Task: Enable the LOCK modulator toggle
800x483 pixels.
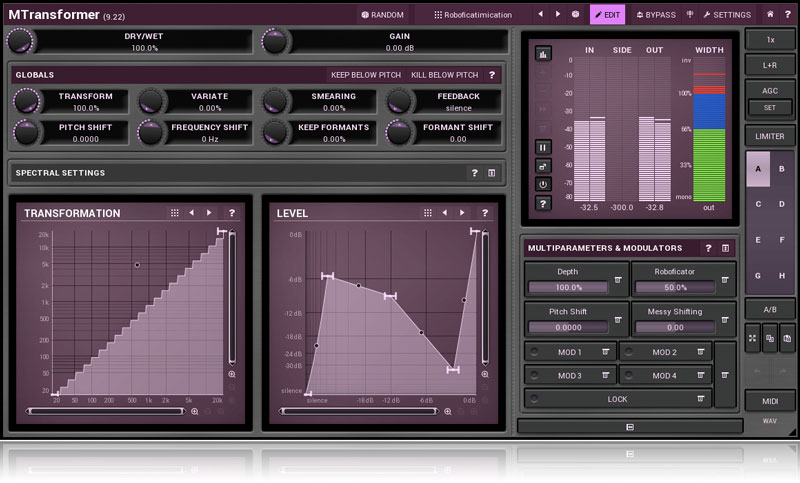Action: click(534, 399)
